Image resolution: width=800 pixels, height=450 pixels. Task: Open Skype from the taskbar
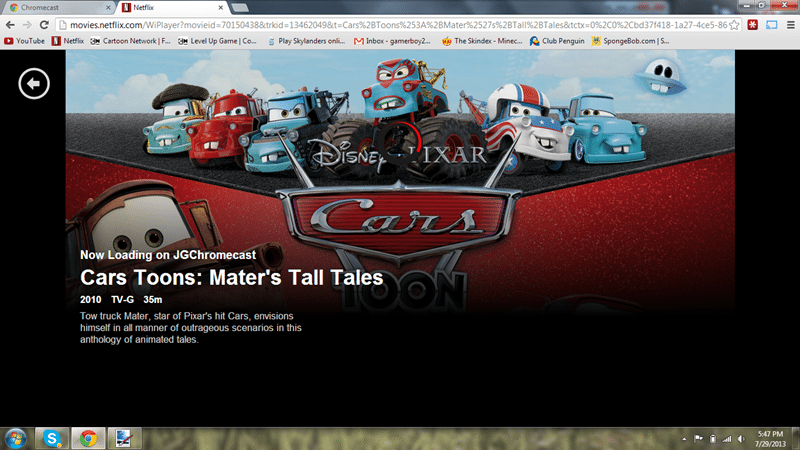pyautogui.click(x=52, y=438)
